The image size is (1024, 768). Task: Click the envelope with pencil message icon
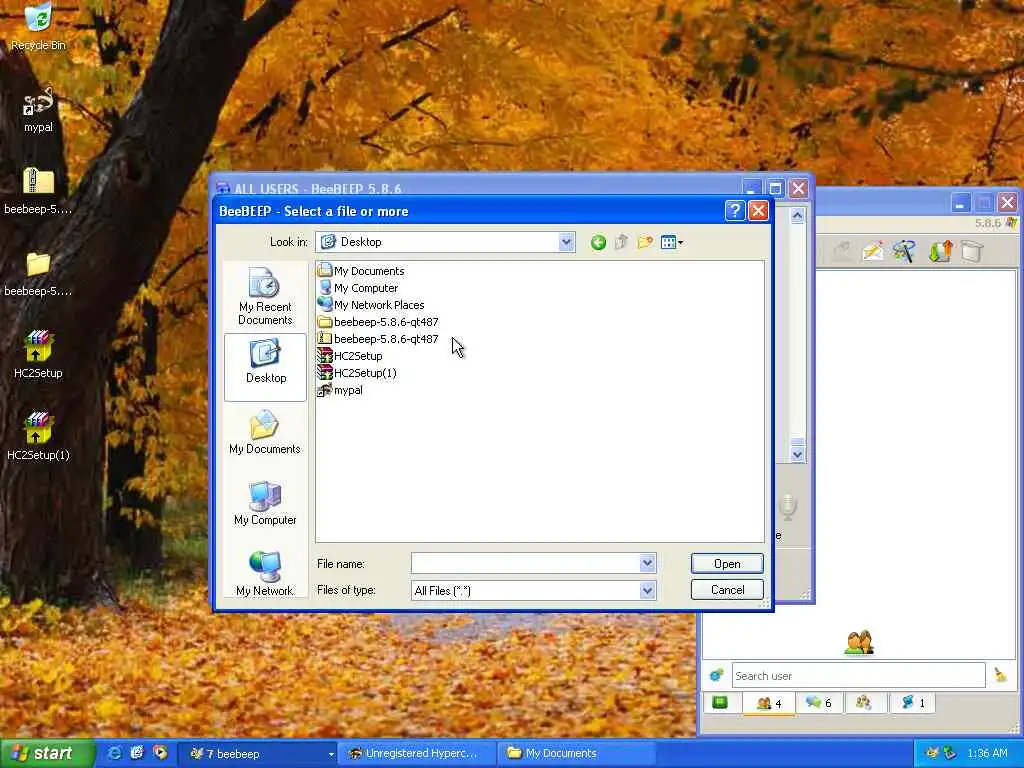[872, 251]
